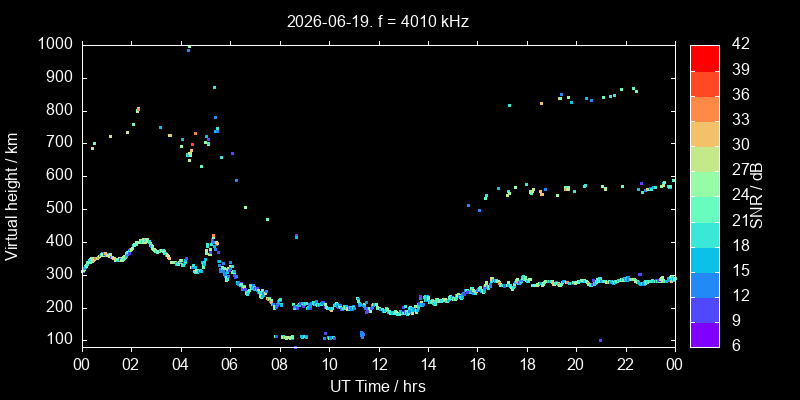Click the trace peak near 400 km at 02:30

click(144, 240)
